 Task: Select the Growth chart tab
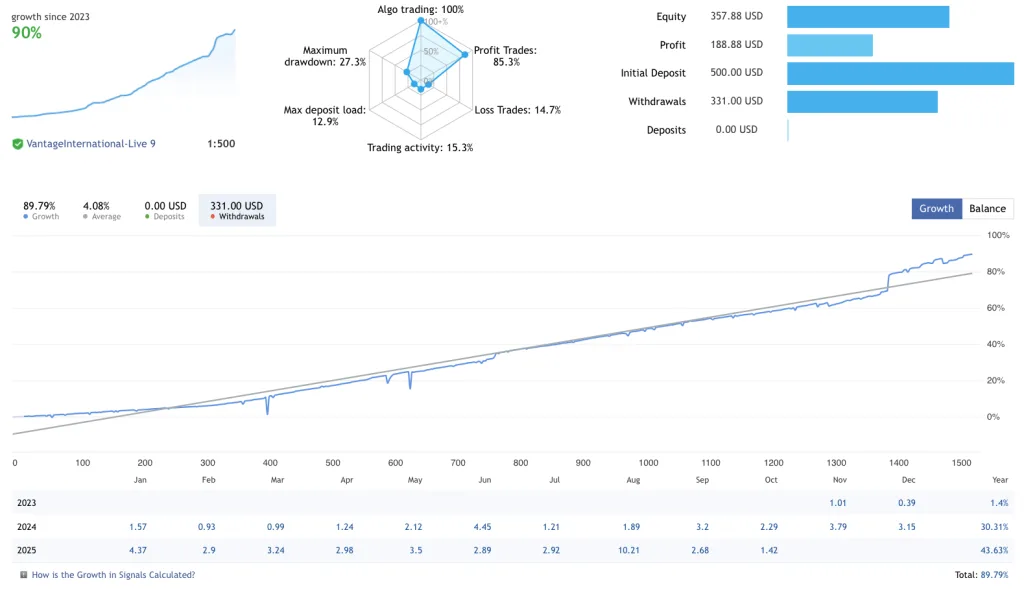click(936, 208)
